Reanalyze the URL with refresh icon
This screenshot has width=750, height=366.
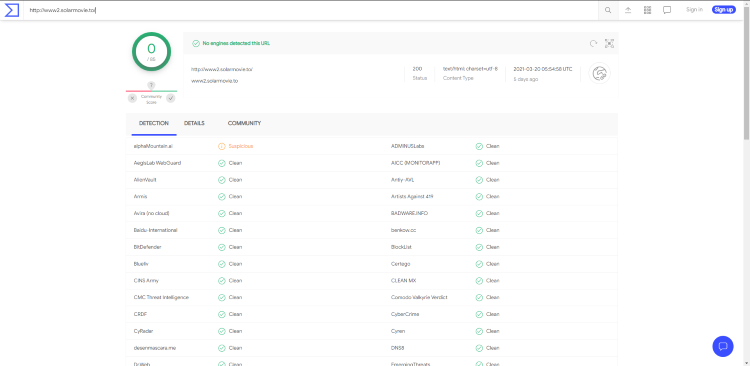(x=593, y=44)
